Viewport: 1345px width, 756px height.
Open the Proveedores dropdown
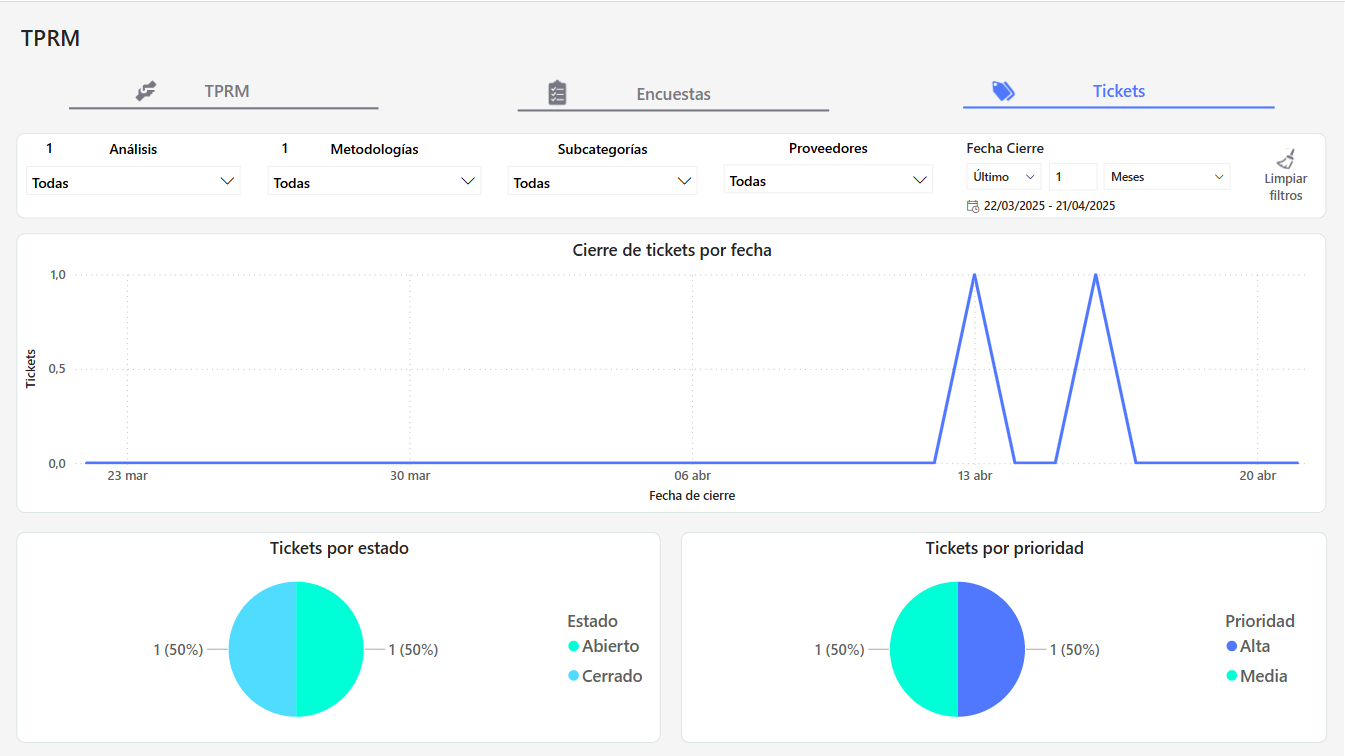click(828, 181)
